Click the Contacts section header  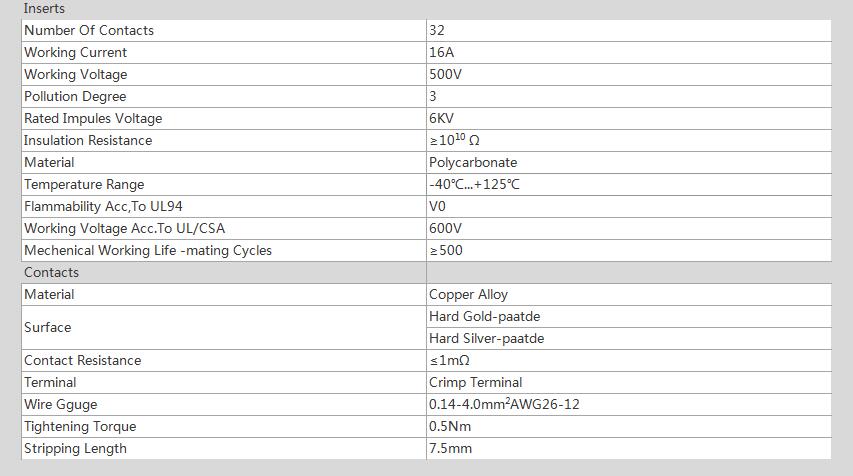(x=51, y=272)
